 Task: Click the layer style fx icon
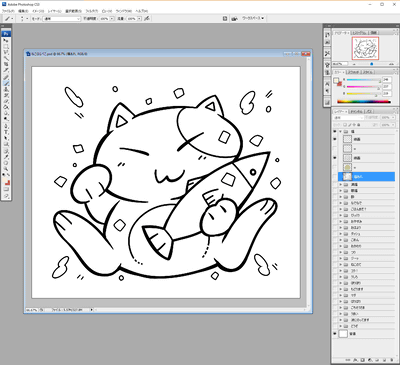point(355,360)
